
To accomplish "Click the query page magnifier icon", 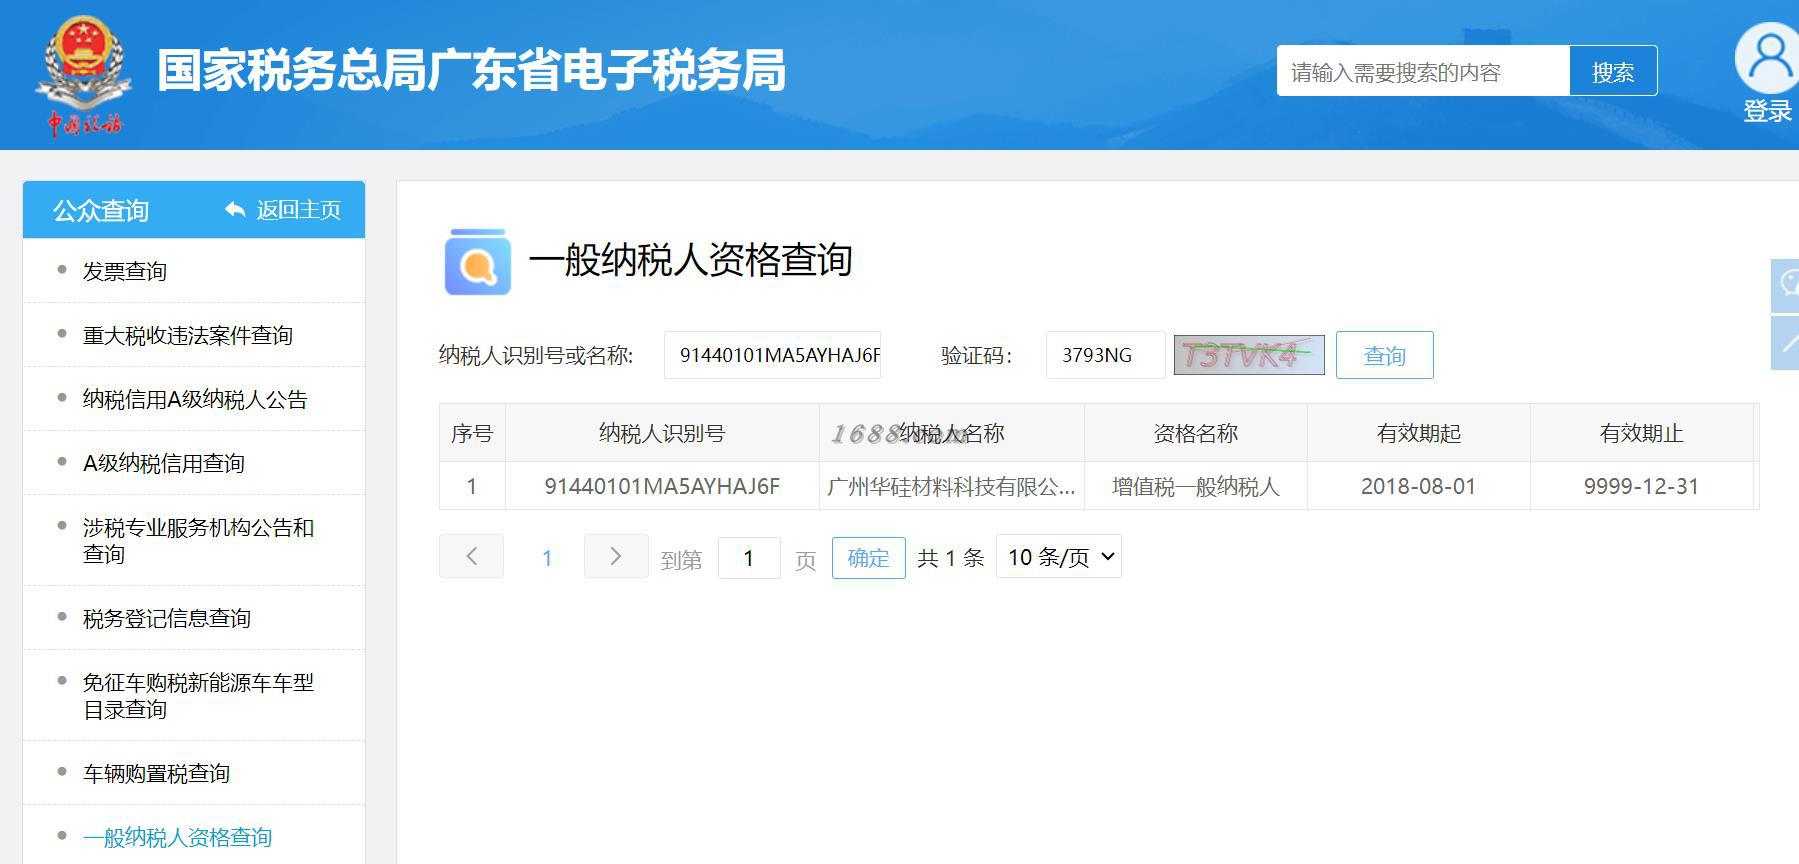I will [x=477, y=262].
